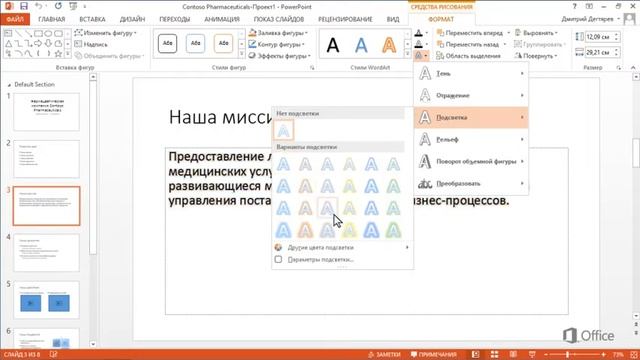Switch to Reading view in status bar

513,354
